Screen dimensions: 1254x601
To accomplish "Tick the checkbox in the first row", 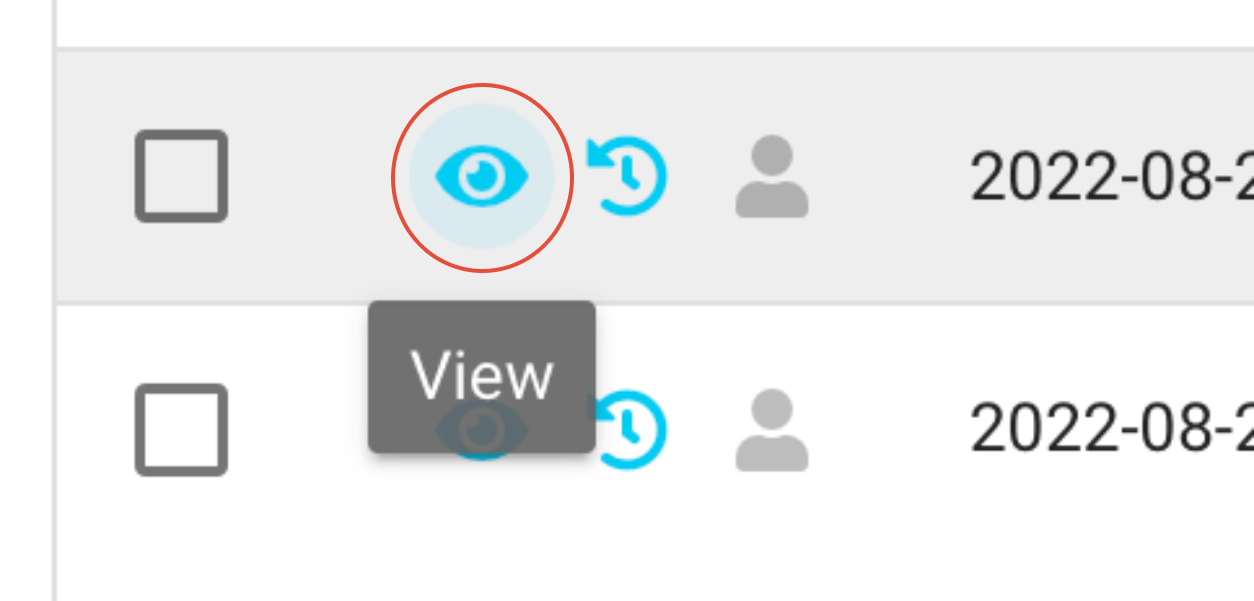I will 181,176.
